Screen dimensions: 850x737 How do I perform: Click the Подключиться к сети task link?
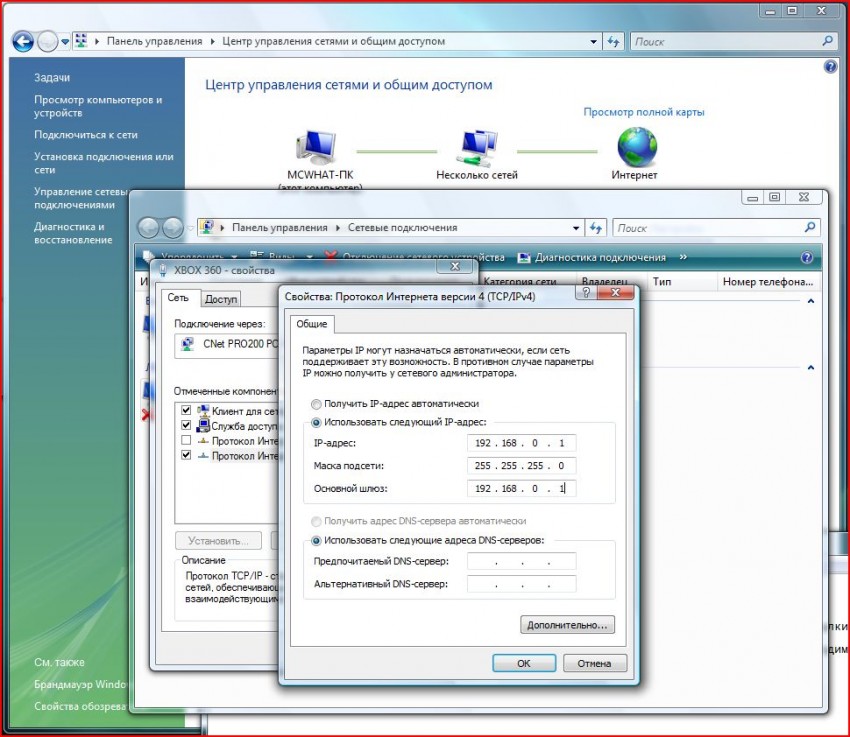[86, 134]
